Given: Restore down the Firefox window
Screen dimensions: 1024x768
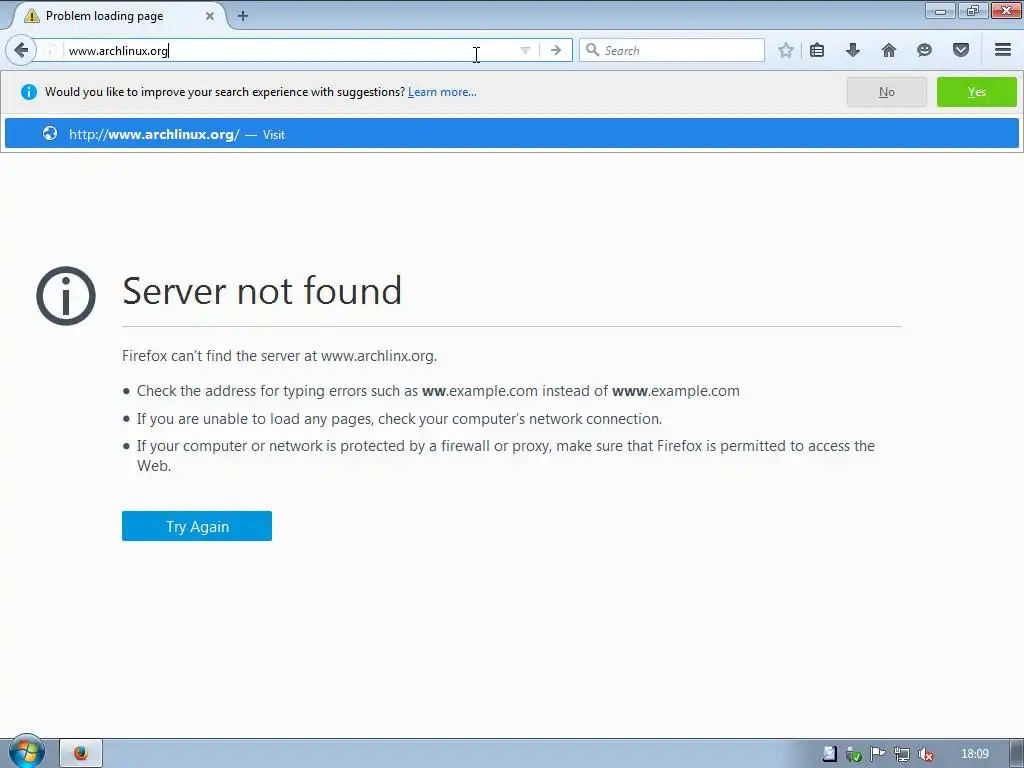Looking at the screenshot, I should pyautogui.click(x=972, y=10).
